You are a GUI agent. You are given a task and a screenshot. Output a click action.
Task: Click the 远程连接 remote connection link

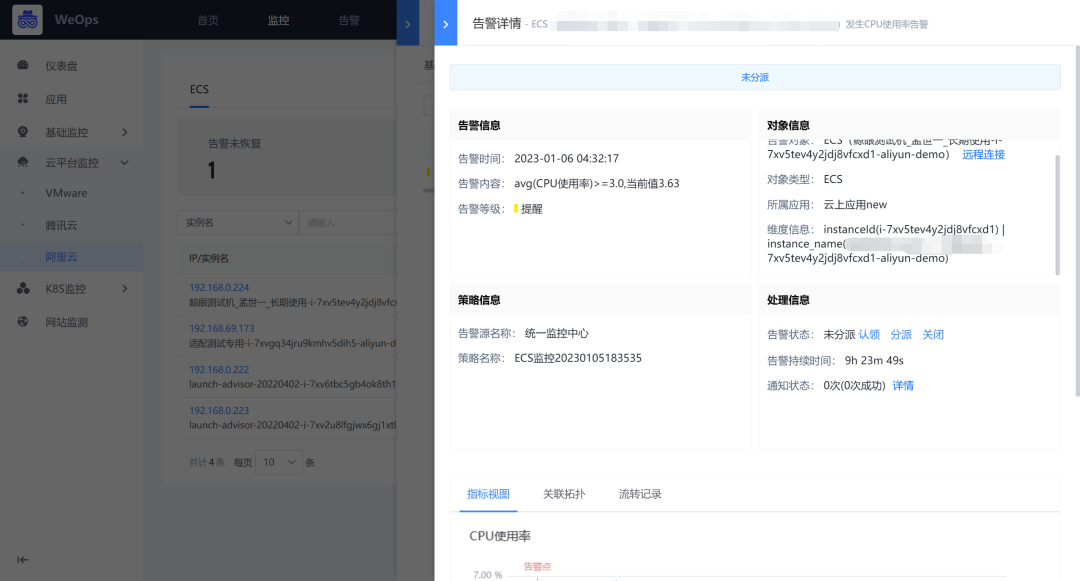[x=983, y=154]
